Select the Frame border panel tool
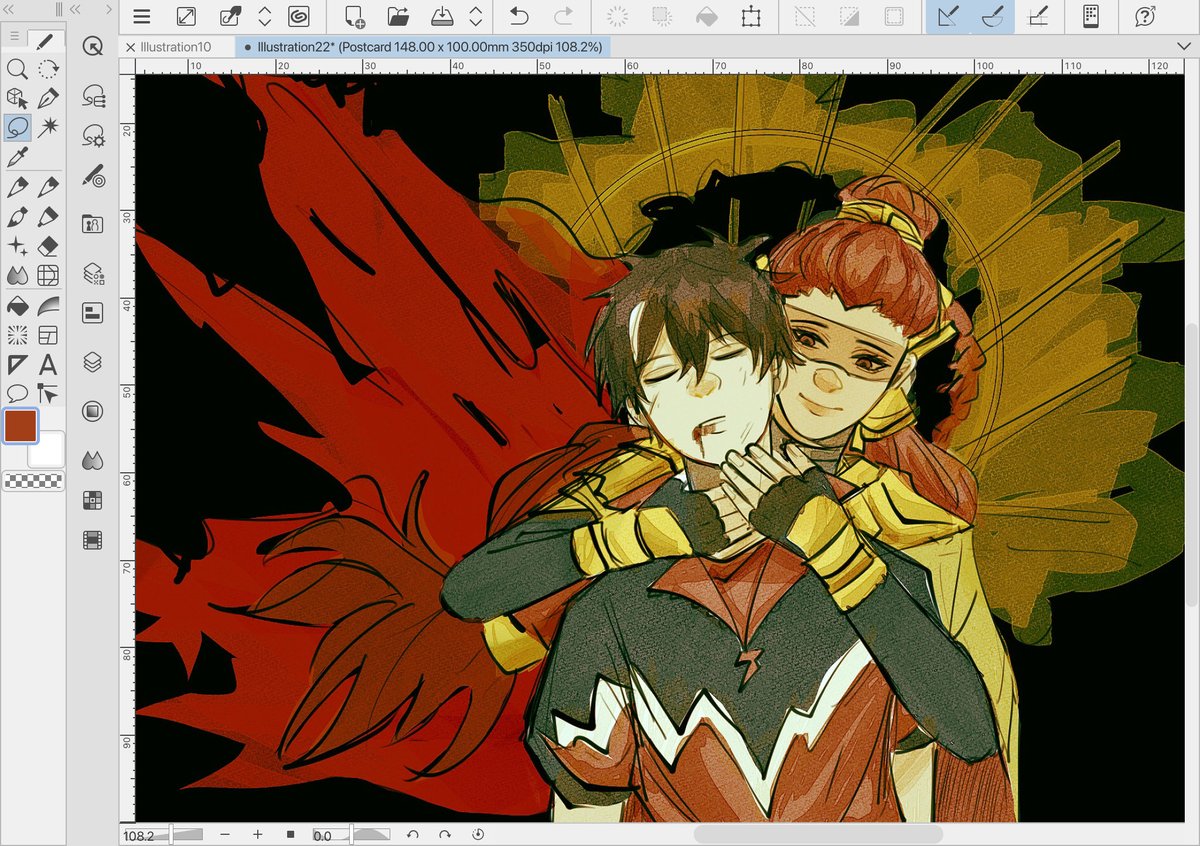Screen dimensions: 1200x846 47,335
